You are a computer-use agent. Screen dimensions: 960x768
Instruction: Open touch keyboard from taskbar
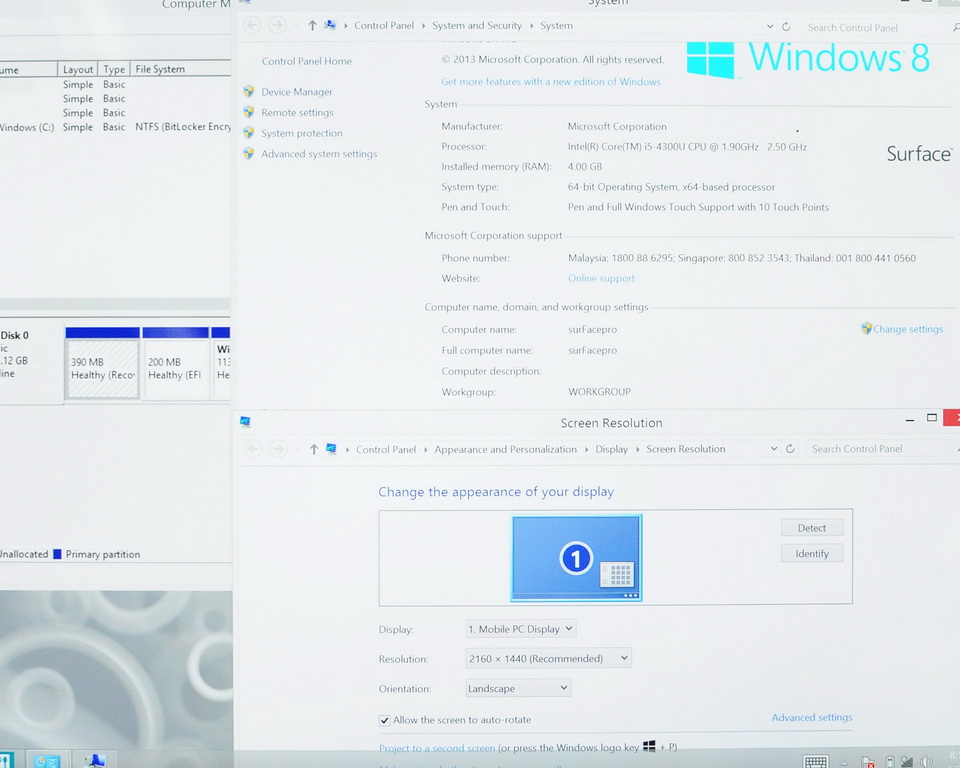816,762
